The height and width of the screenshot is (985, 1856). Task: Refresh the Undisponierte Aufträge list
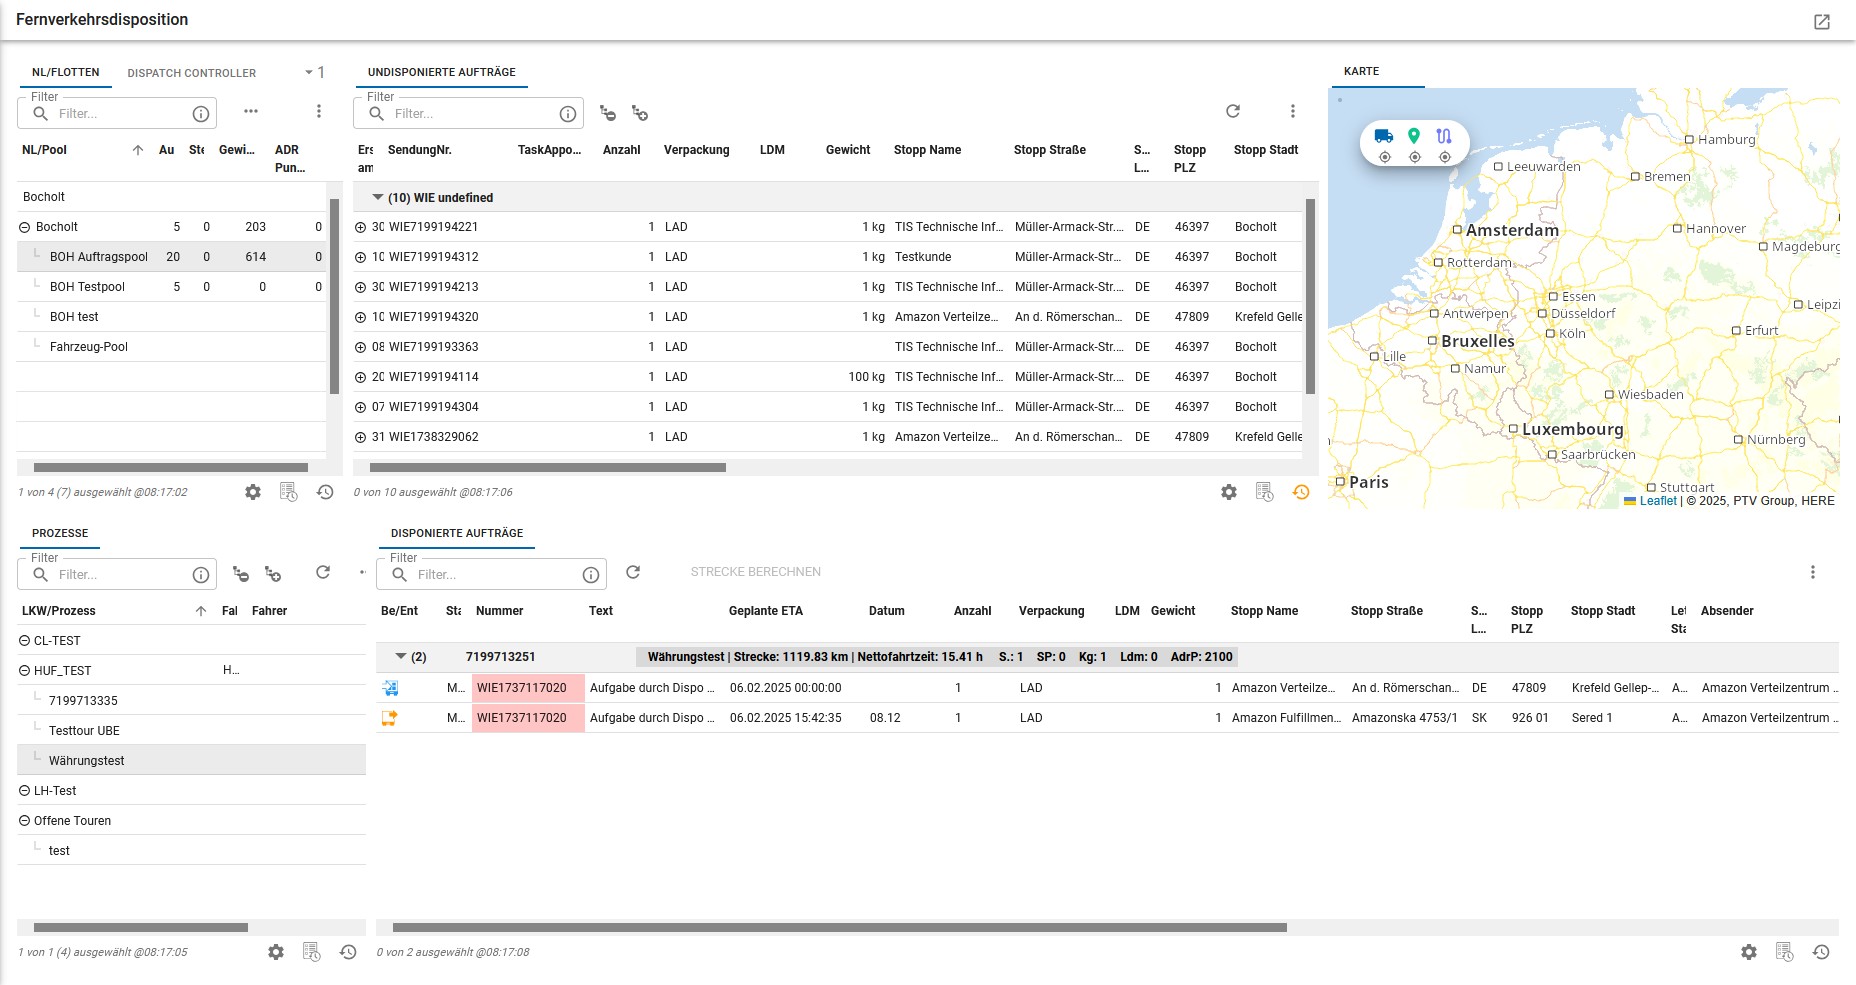coord(1233,111)
